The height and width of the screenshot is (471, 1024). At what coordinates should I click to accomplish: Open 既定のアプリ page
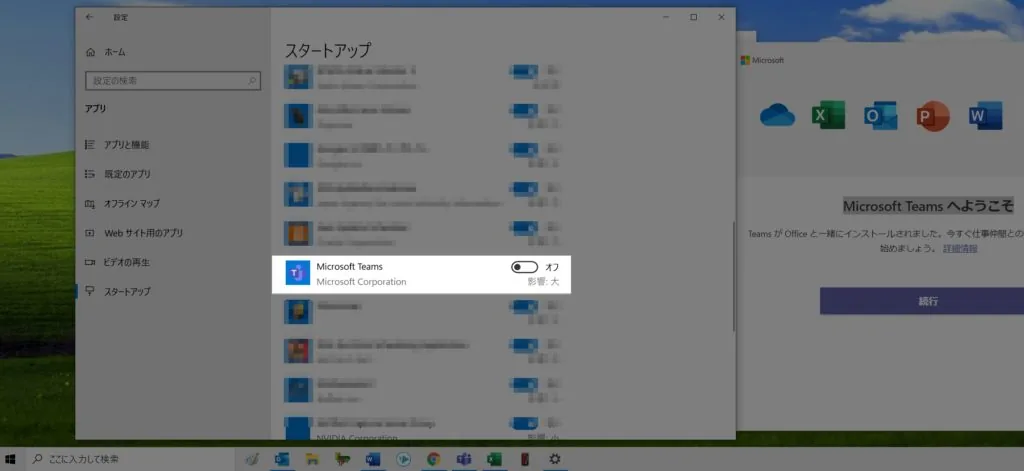coord(118,174)
